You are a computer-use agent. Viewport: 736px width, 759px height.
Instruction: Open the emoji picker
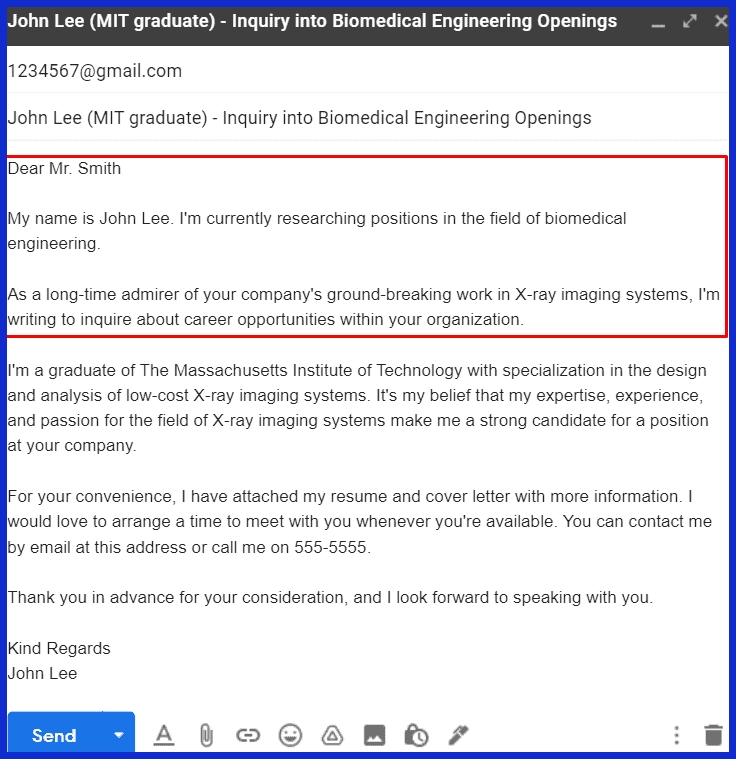290,735
